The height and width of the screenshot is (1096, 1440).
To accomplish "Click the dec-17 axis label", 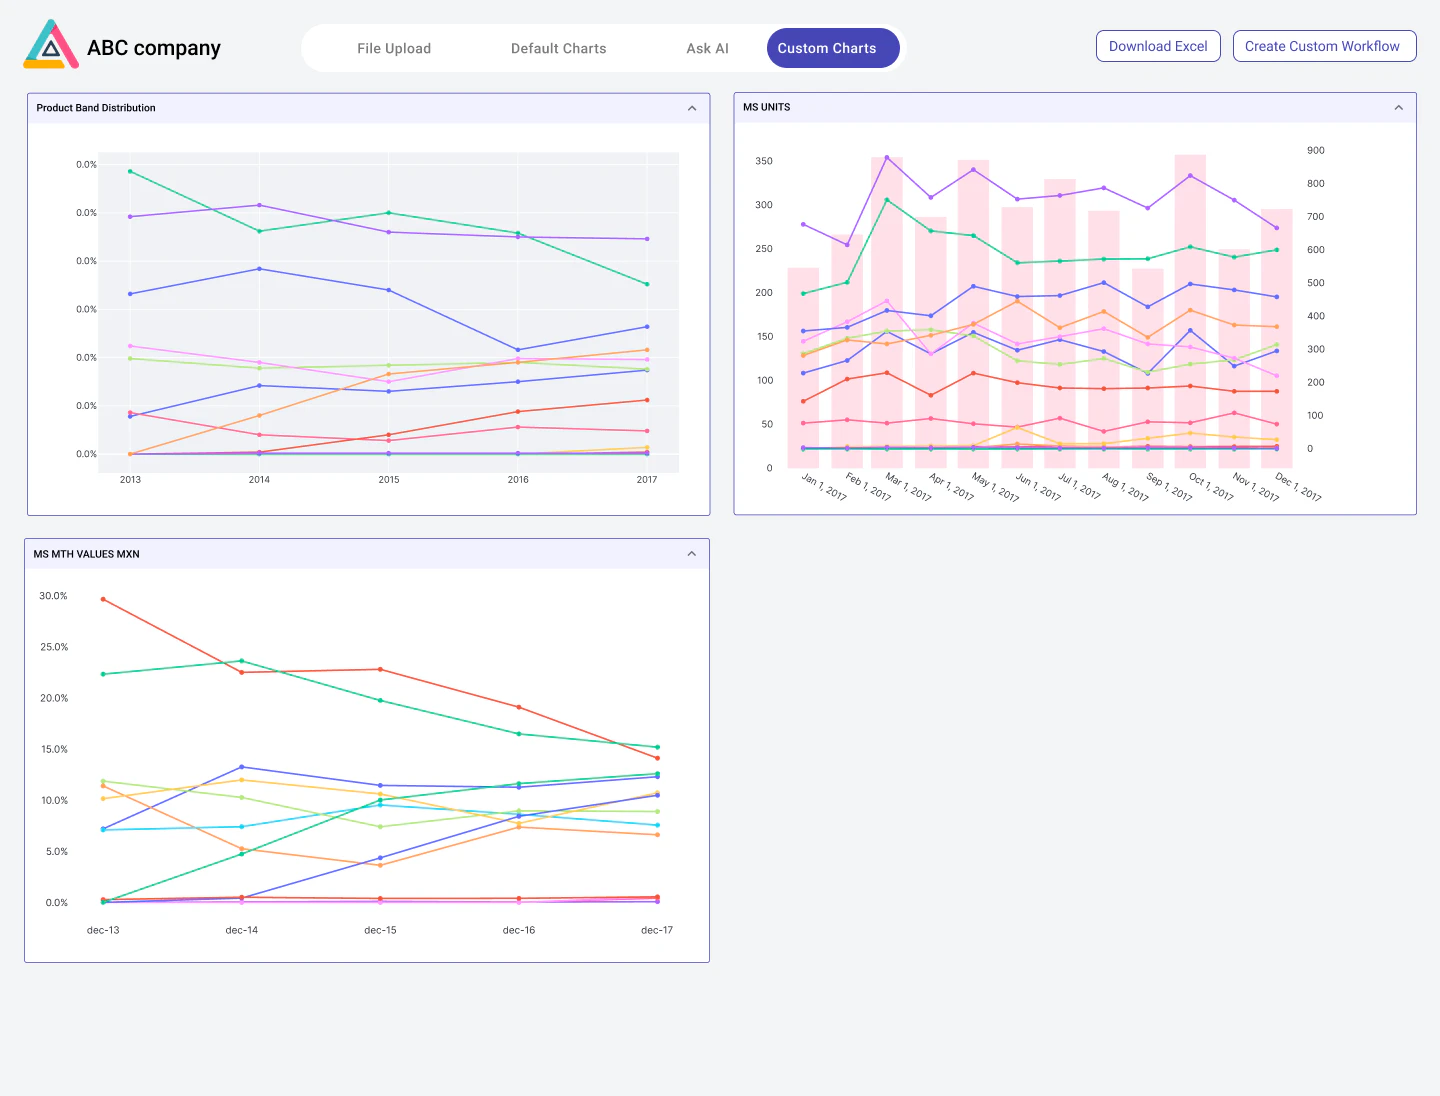I will 656,929.
